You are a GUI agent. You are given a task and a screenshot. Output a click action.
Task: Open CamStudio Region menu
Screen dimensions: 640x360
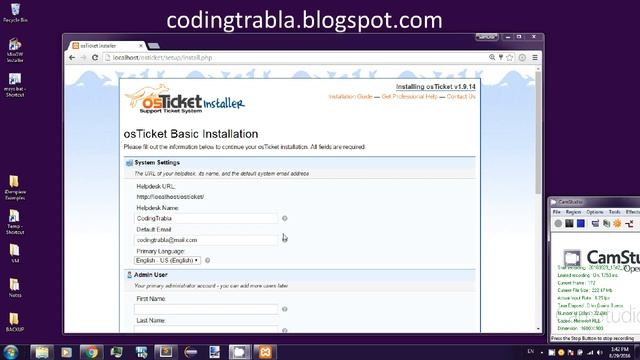(x=573, y=212)
